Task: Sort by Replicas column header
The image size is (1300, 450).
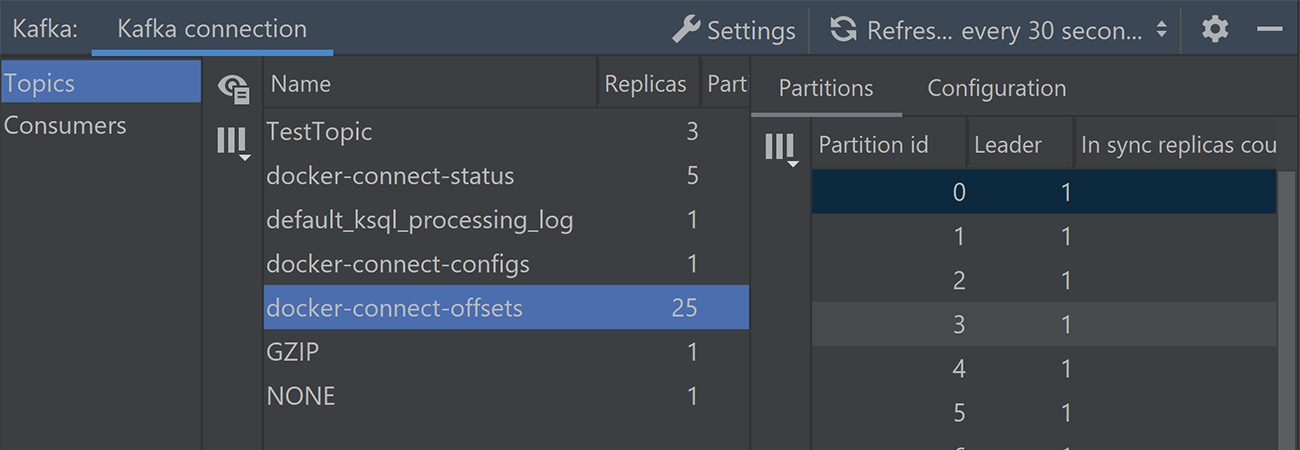Action: [x=648, y=84]
